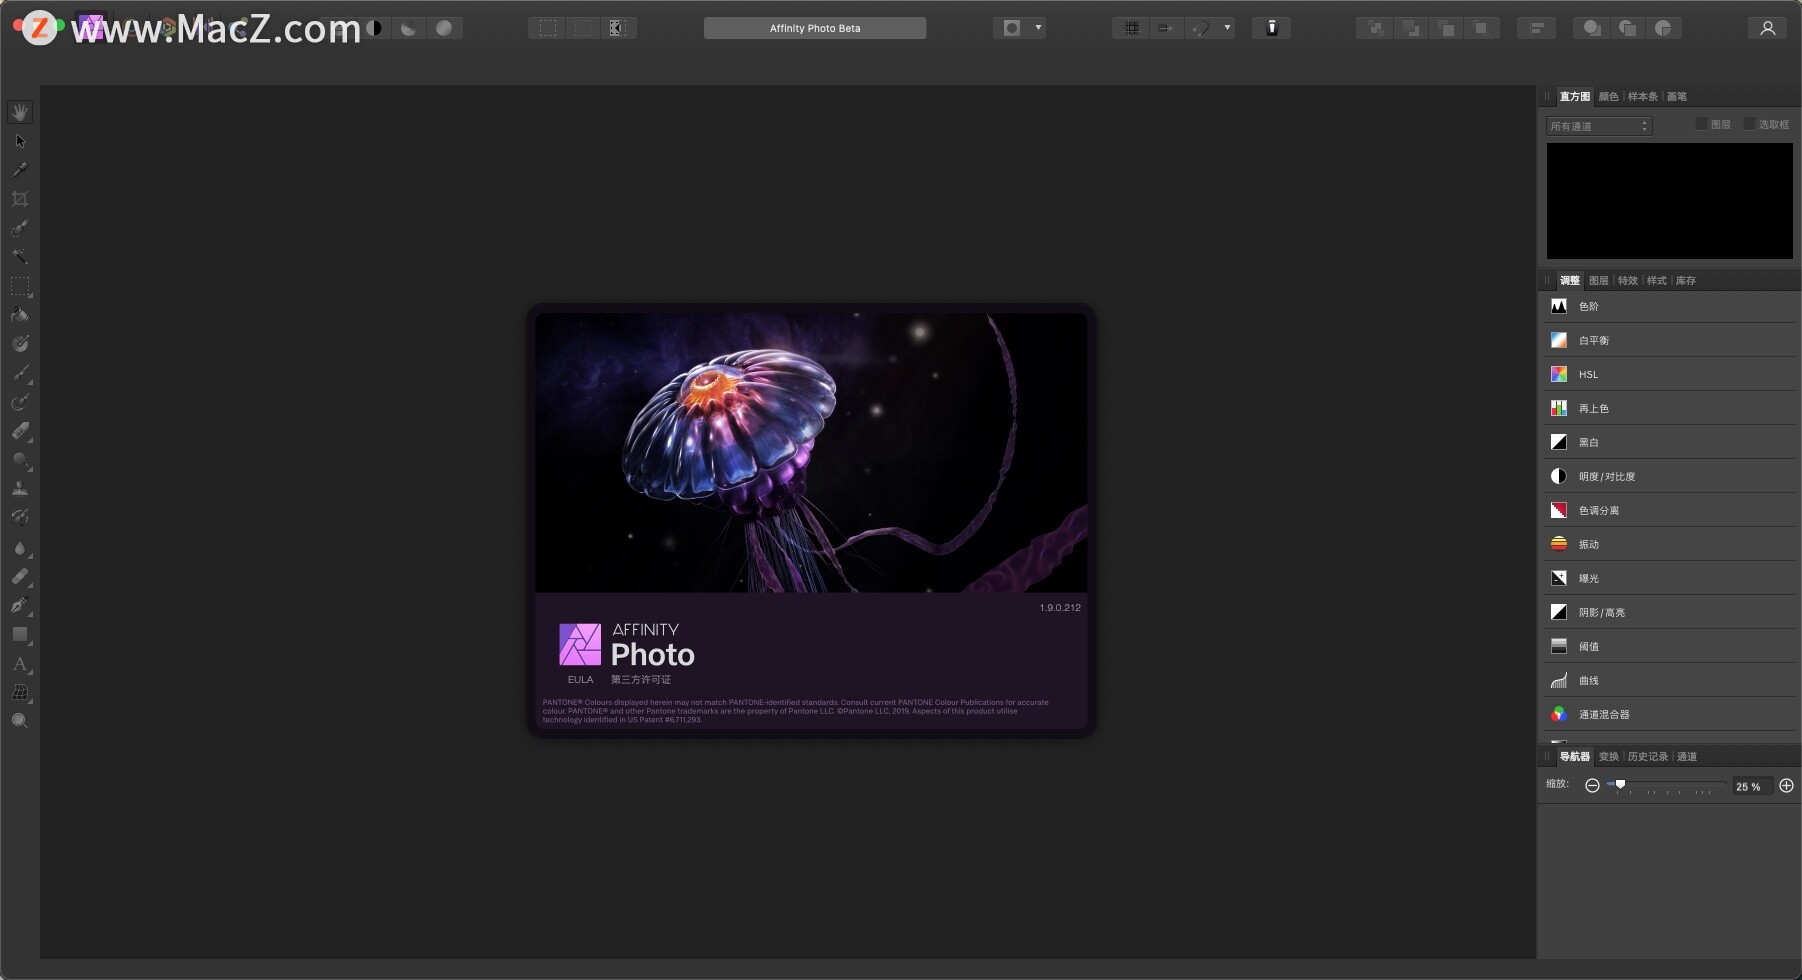Screen dimensions: 1802x980
Task: Add a 曲线 curves adjustment
Action: (1670, 681)
